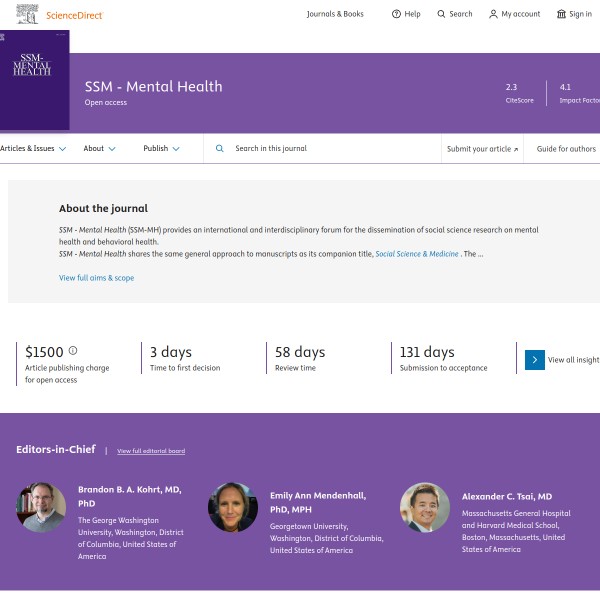The image size is (600, 600).
Task: Click Submit your article link
Action: (x=482, y=149)
